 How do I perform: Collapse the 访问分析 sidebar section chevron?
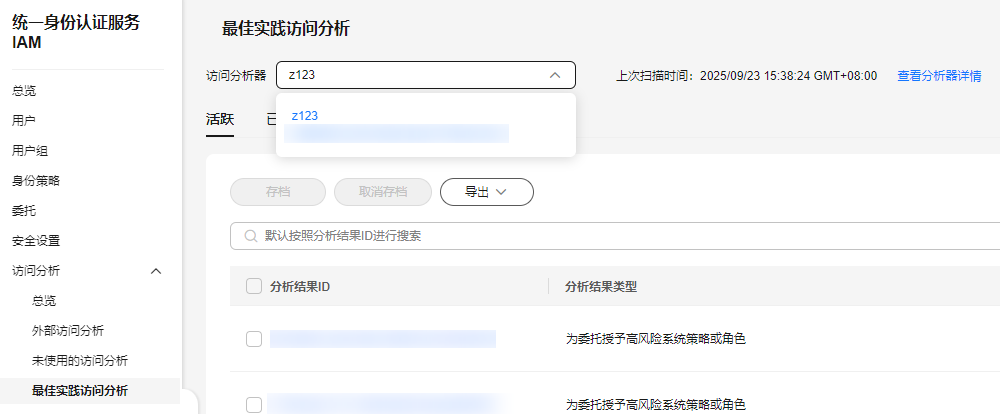pos(155,270)
